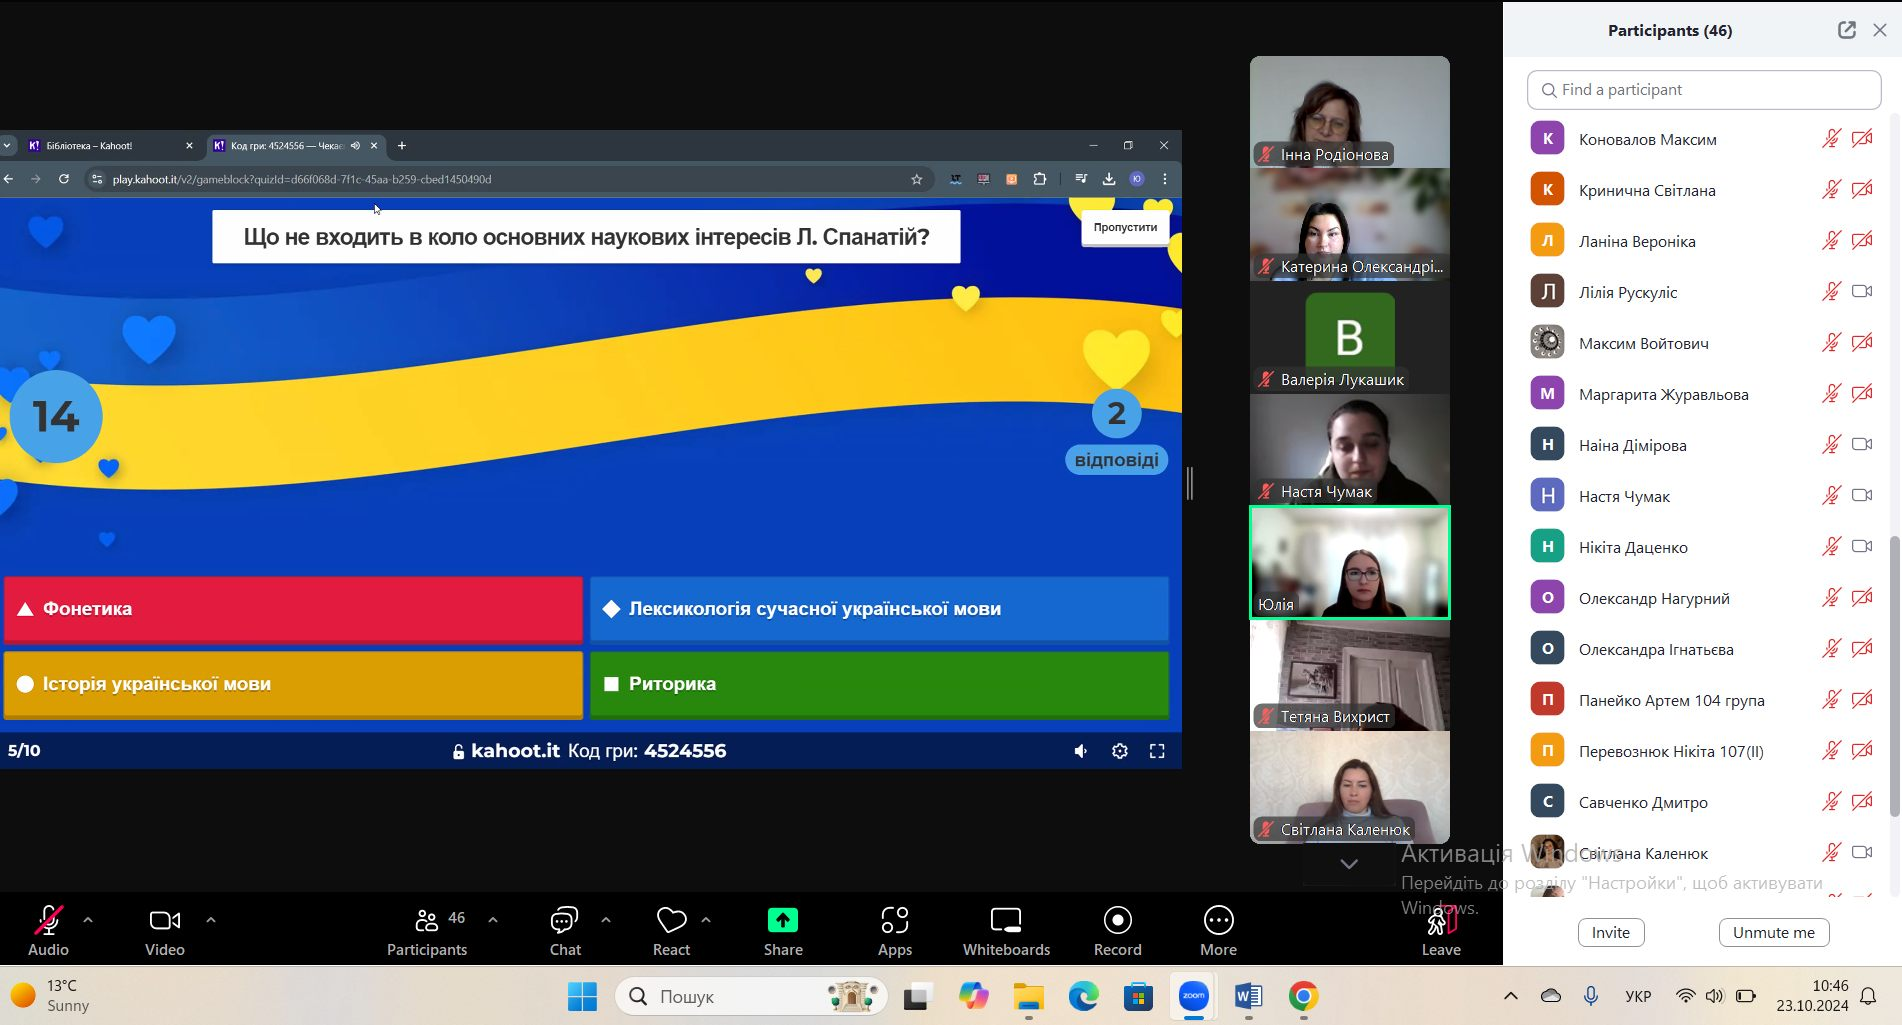This screenshot has width=1902, height=1025.
Task: Open the Apps icon in Zoom toolbar
Action: click(x=894, y=920)
